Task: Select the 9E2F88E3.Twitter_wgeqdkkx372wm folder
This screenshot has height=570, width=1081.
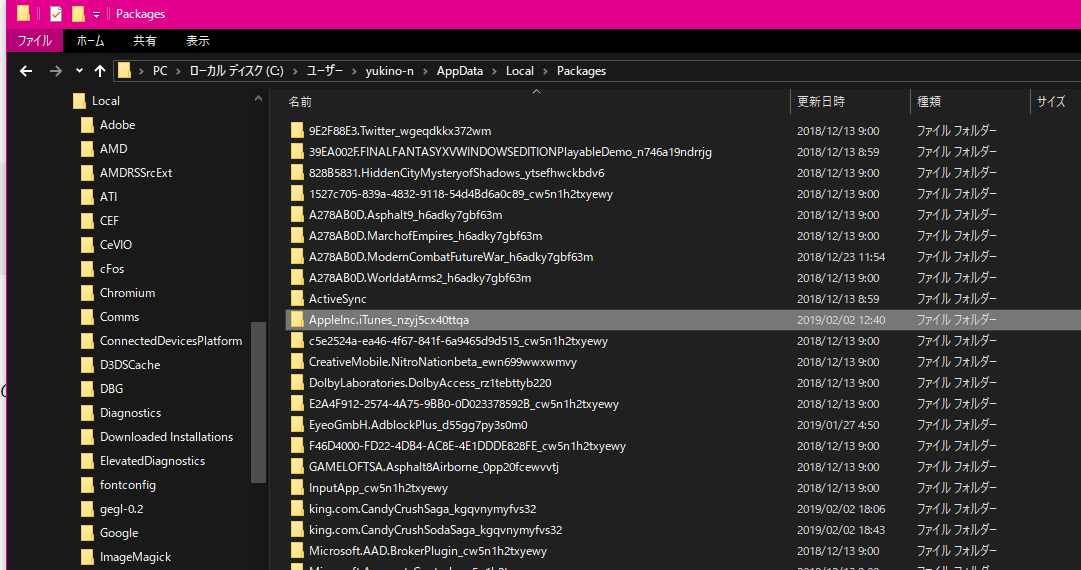Action: [400, 131]
